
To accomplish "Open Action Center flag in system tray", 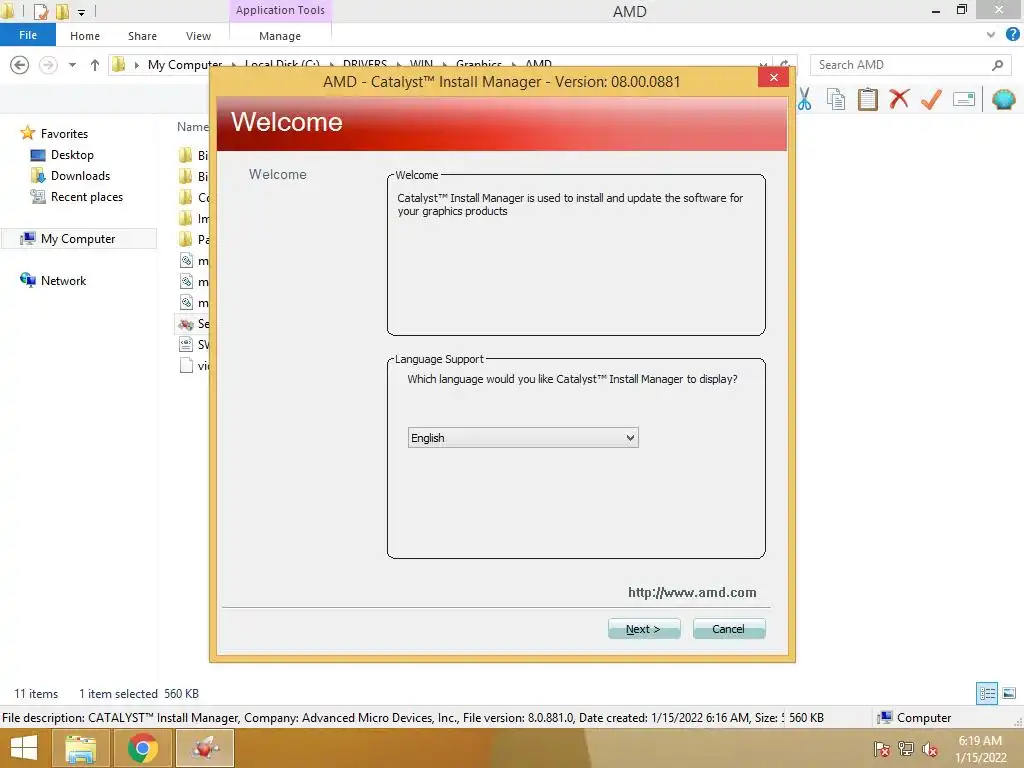I will click(x=881, y=749).
